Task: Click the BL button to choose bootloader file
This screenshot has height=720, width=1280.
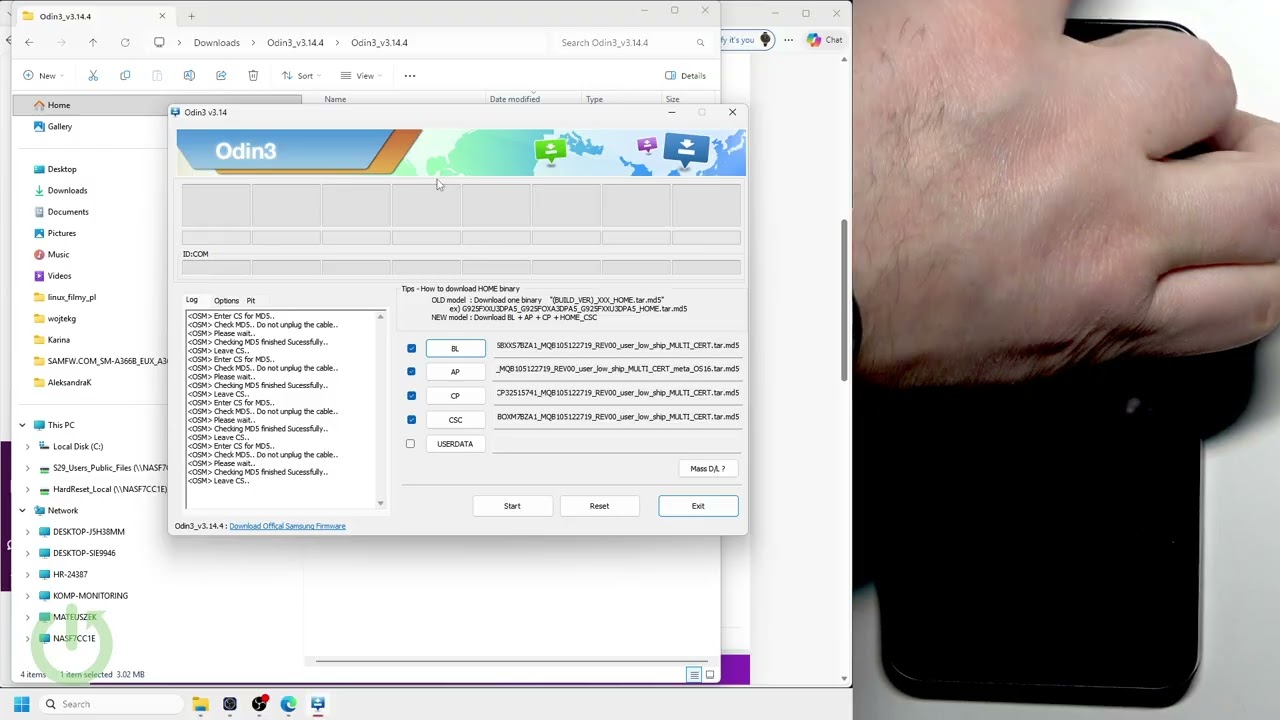Action: pos(455,348)
